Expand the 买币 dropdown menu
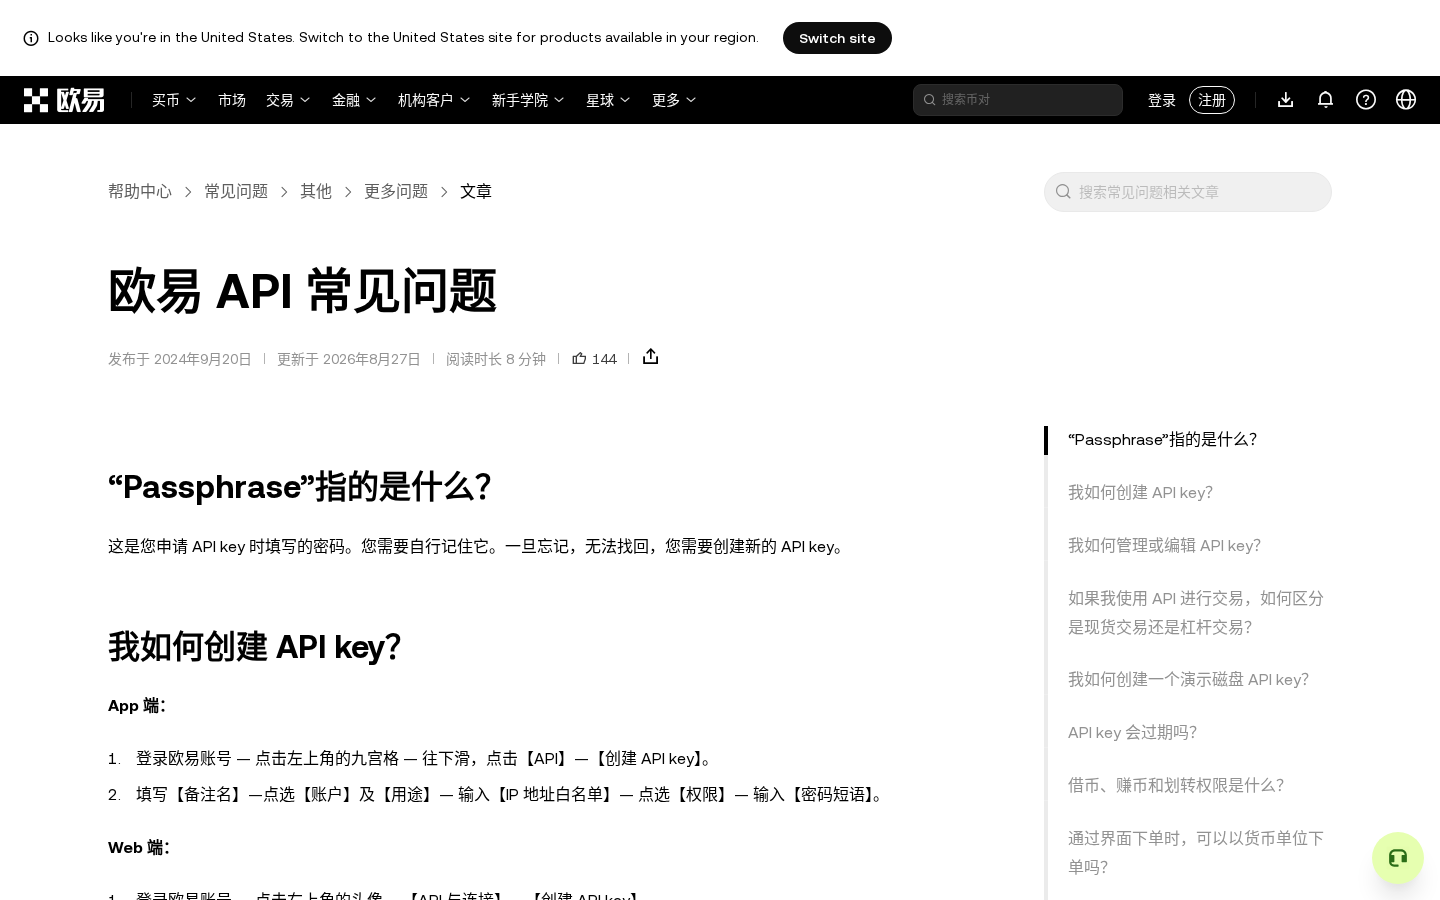This screenshot has width=1440, height=900. point(174,100)
